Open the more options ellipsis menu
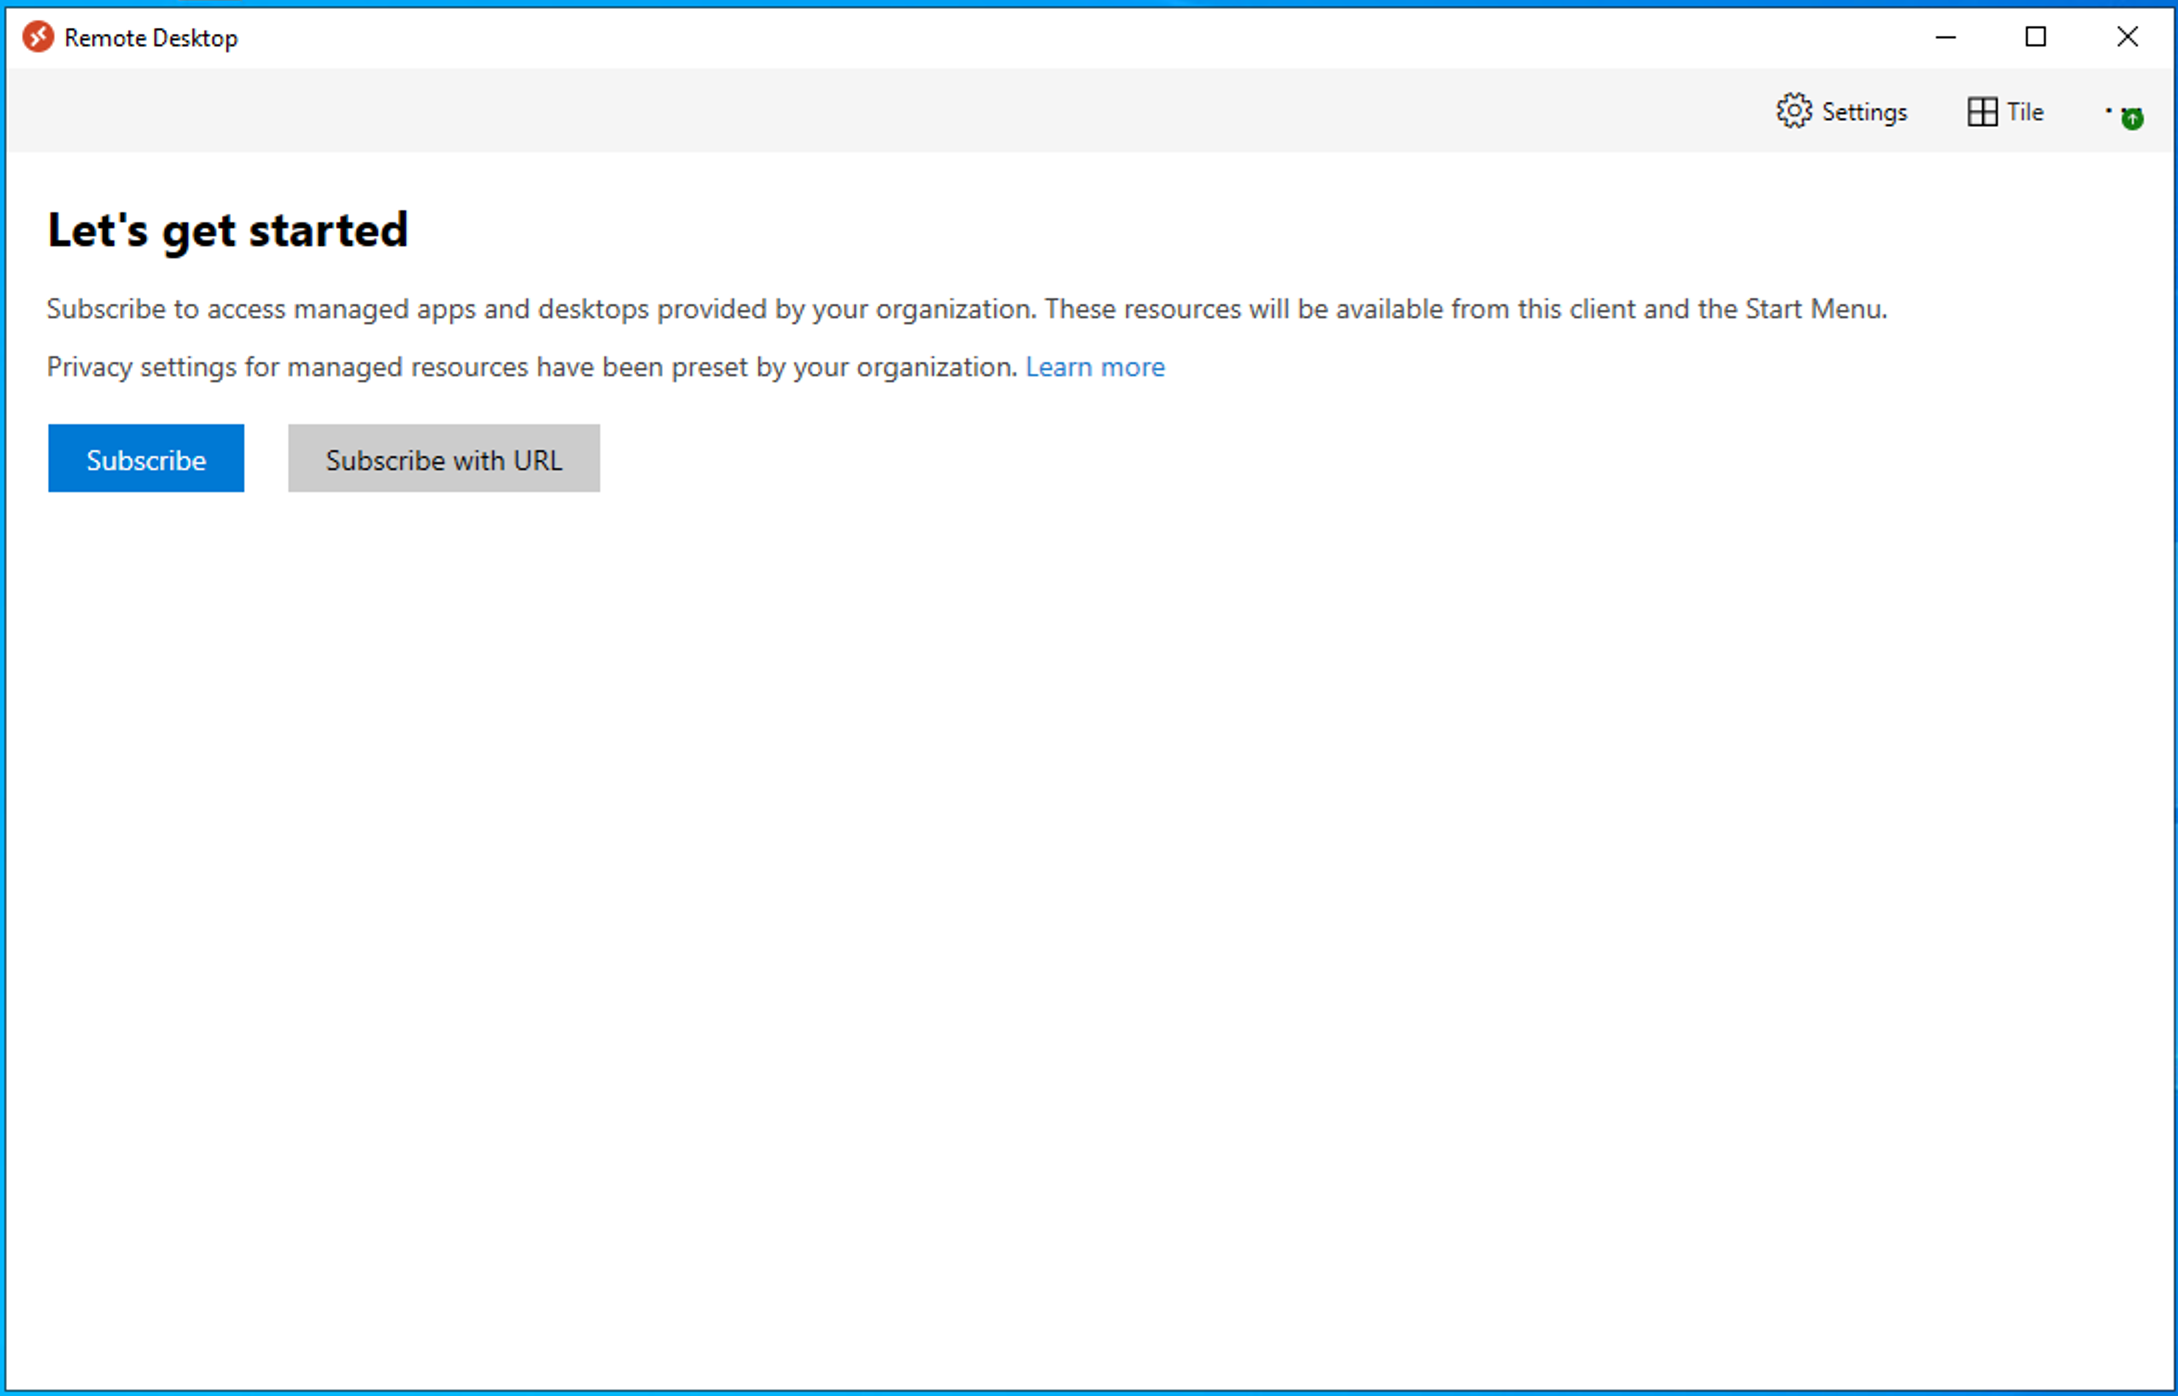The height and width of the screenshot is (1396, 2178). coord(2110,111)
